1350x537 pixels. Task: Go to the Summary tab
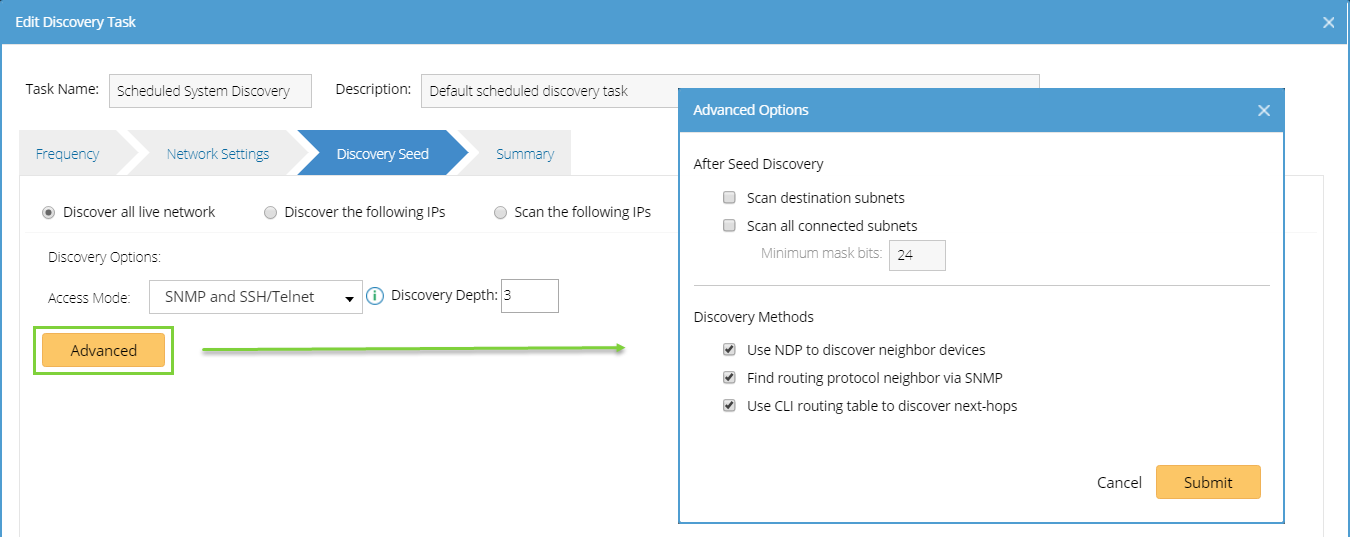524,154
